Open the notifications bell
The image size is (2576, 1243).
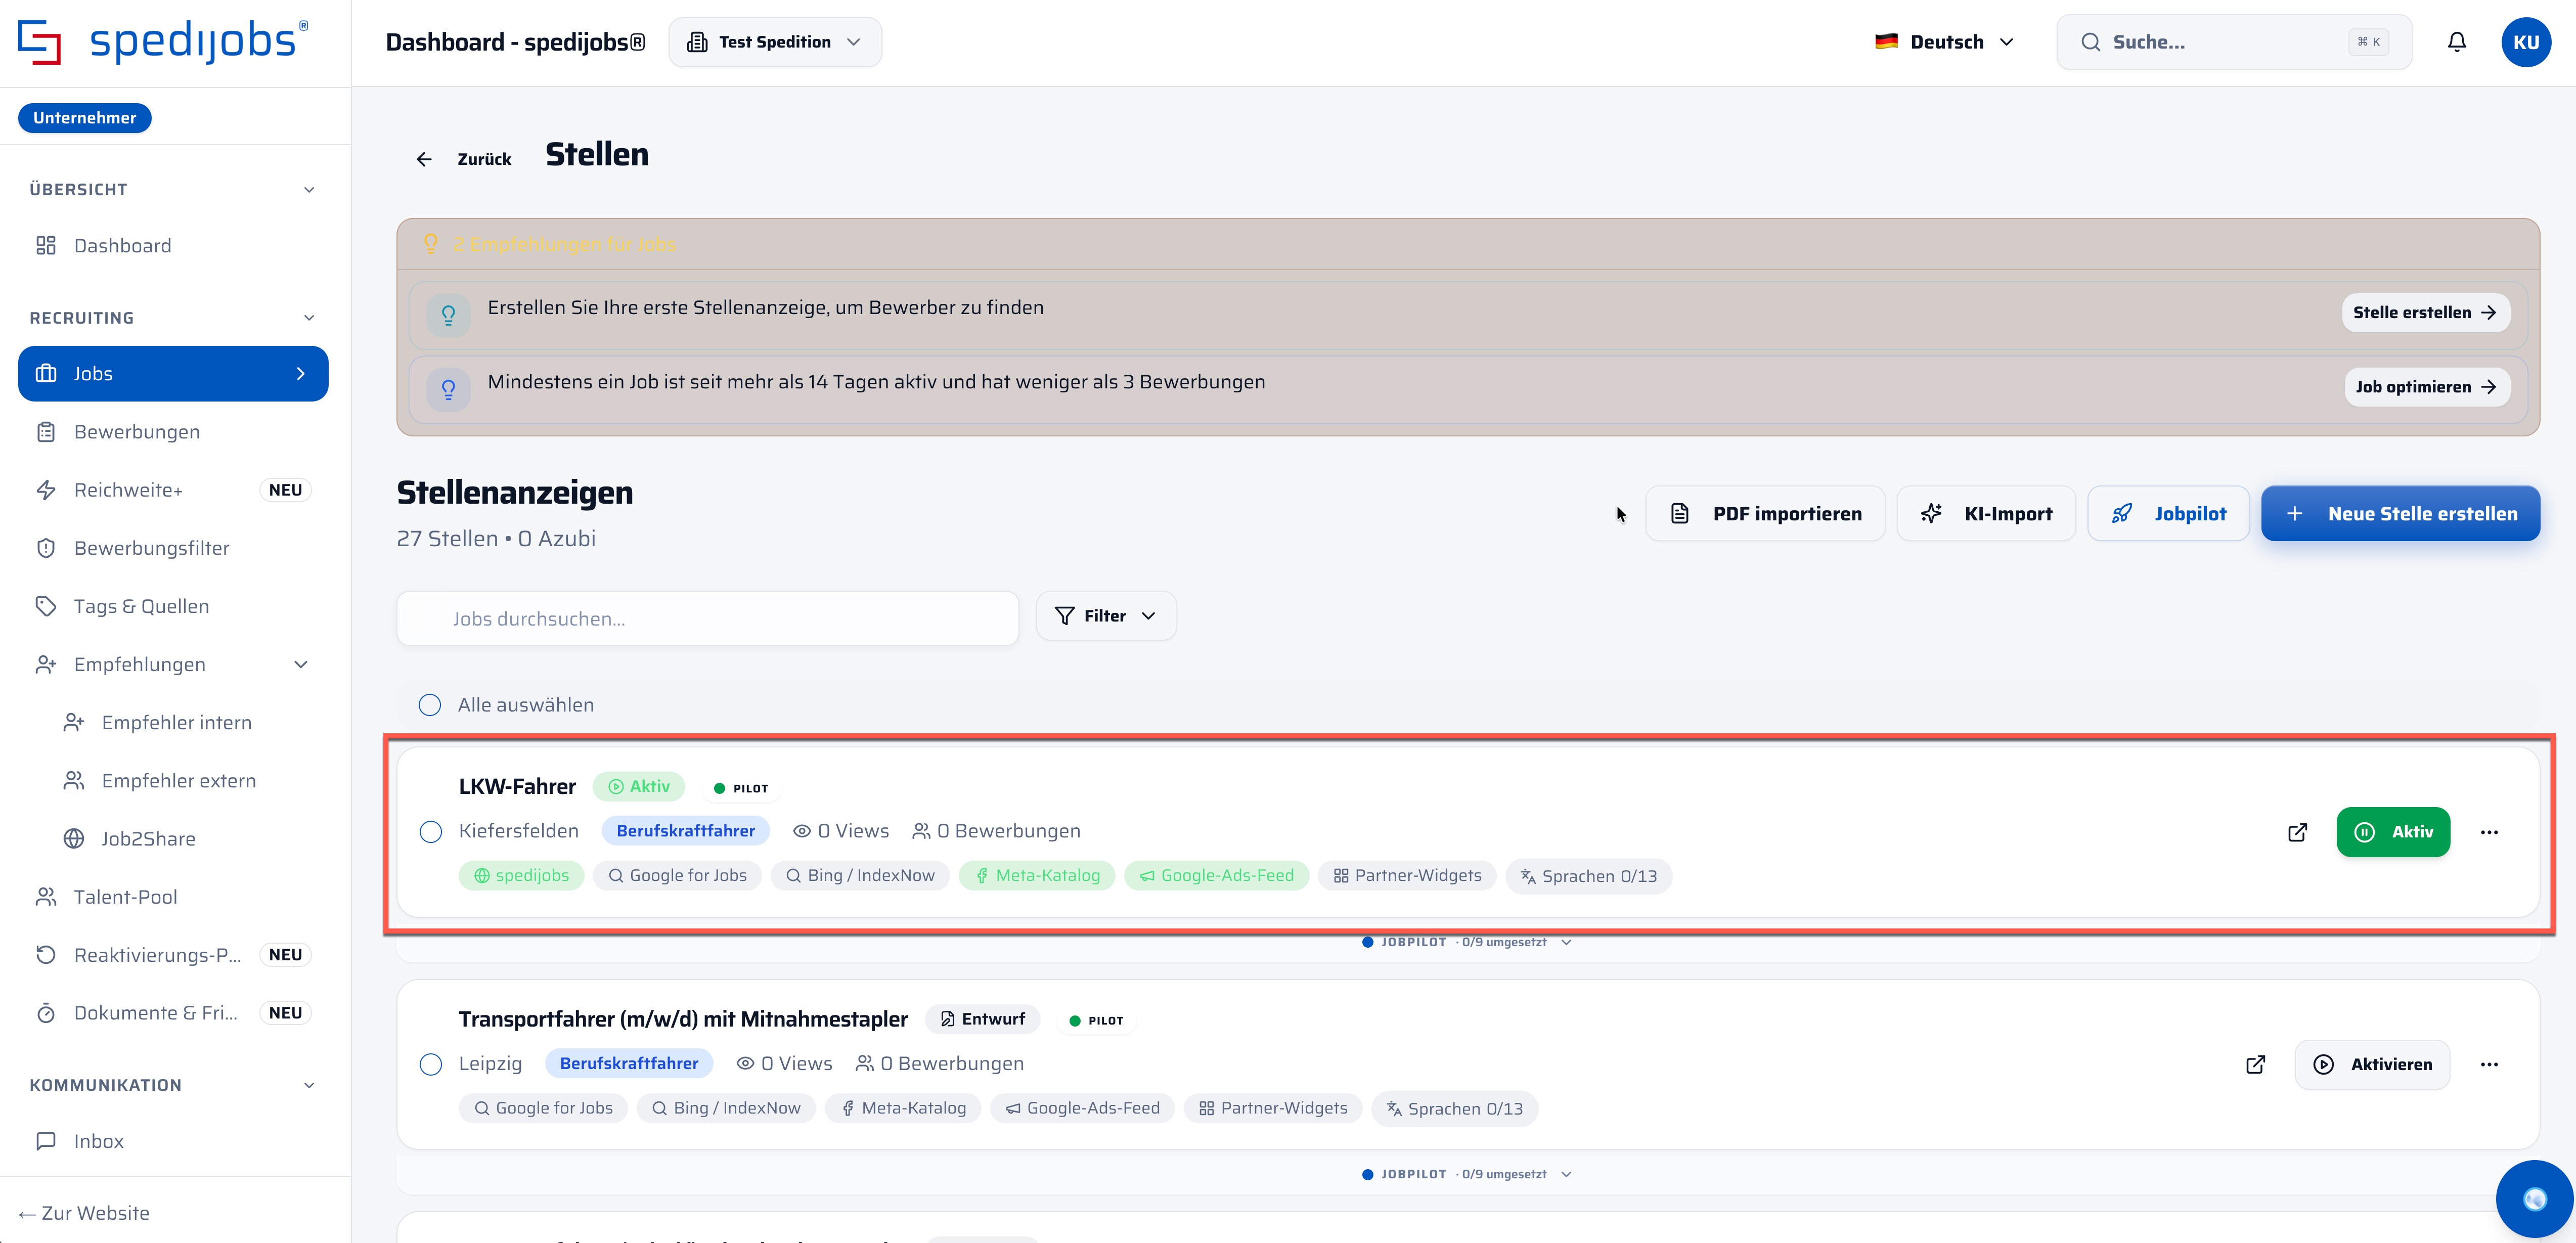click(x=2456, y=42)
